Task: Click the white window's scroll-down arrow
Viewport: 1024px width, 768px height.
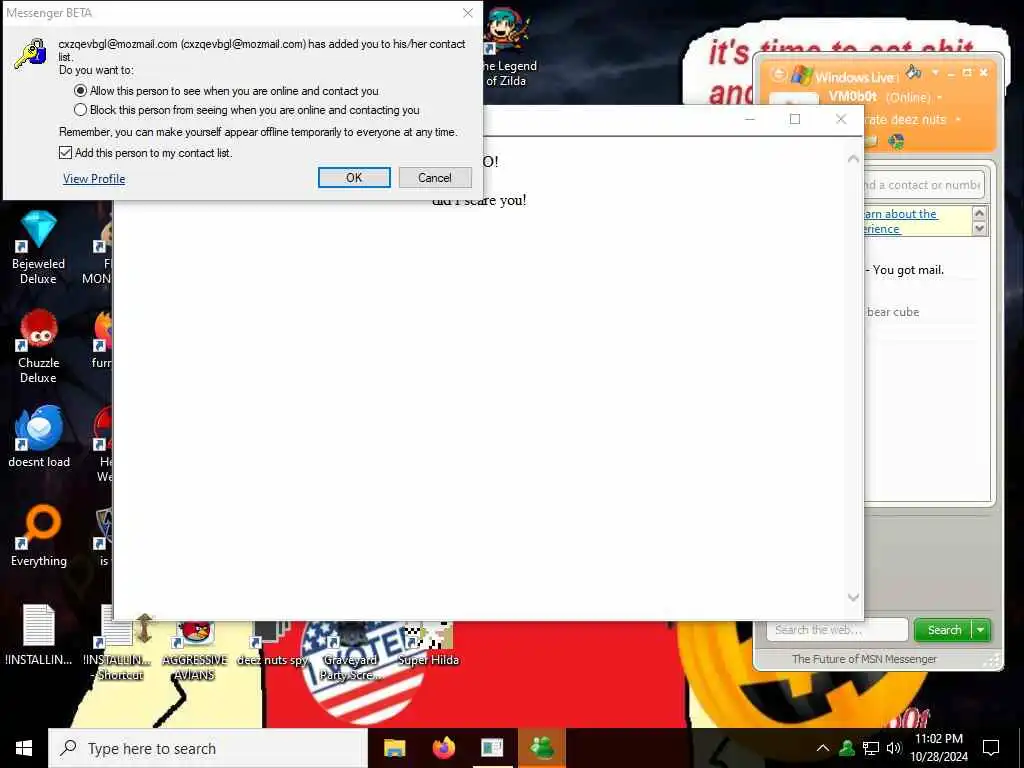Action: coord(853,597)
